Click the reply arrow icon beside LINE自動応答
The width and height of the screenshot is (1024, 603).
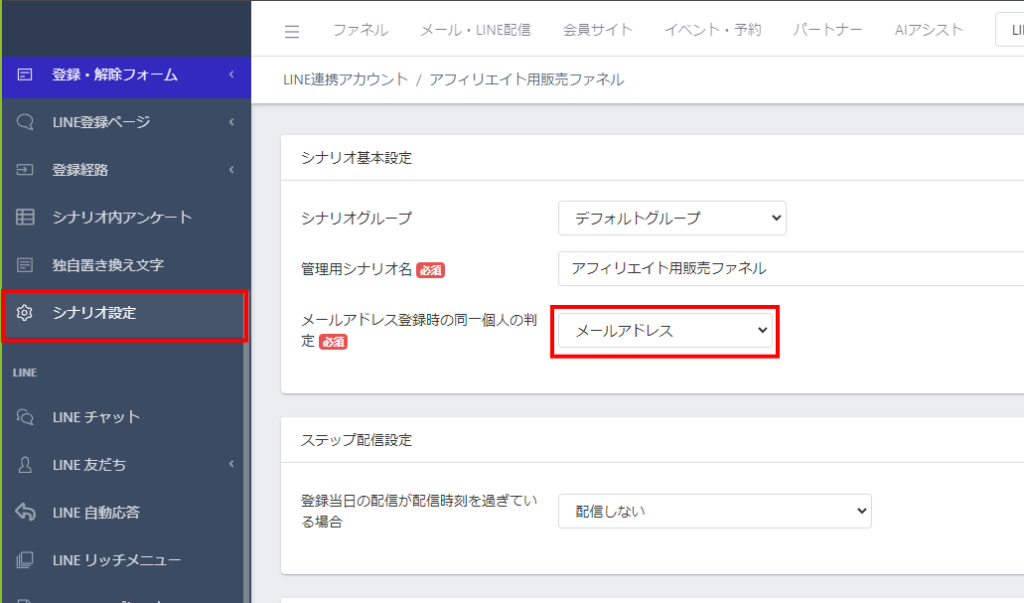tap(26, 512)
